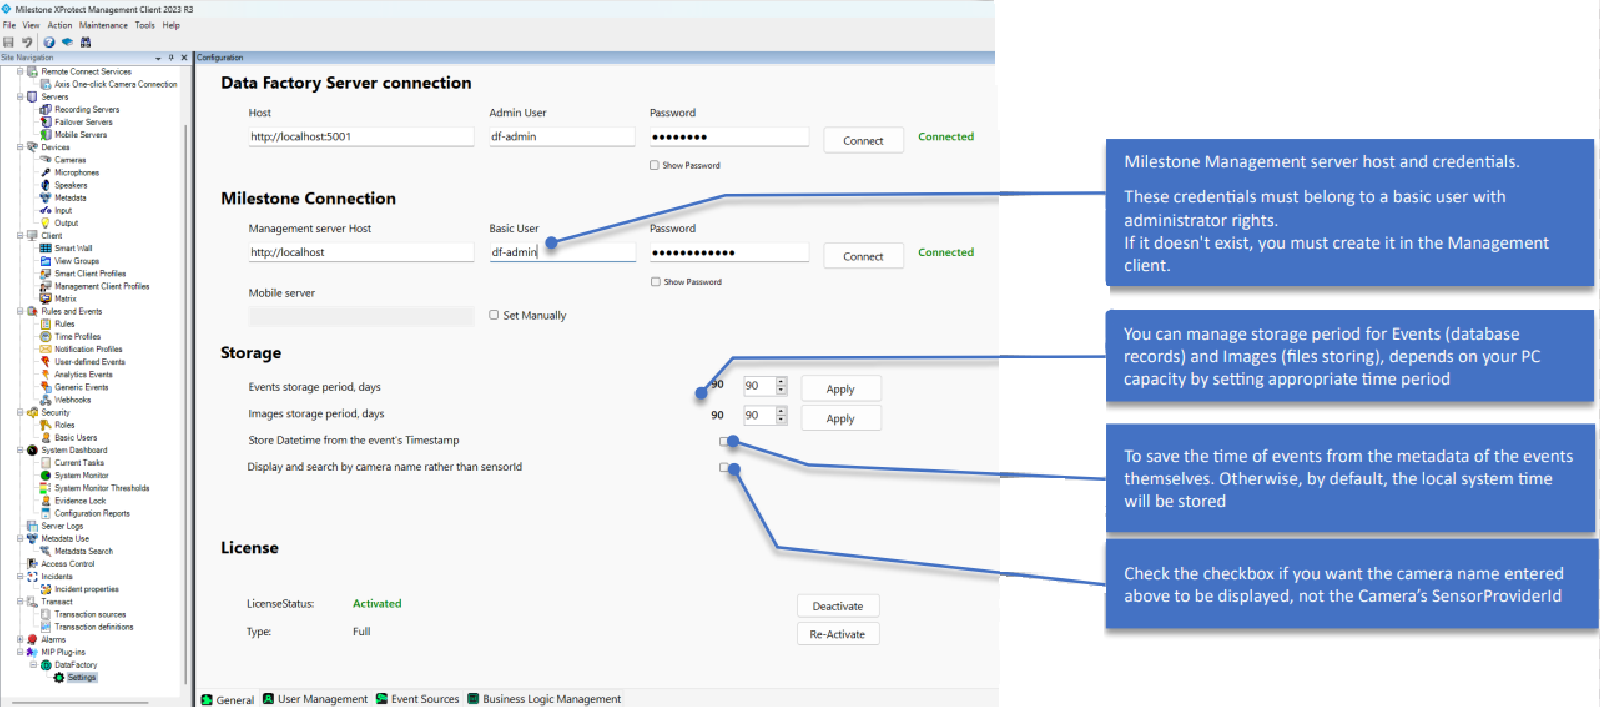Select the View Groups icon
This screenshot has height=707, width=1600.
(46, 261)
